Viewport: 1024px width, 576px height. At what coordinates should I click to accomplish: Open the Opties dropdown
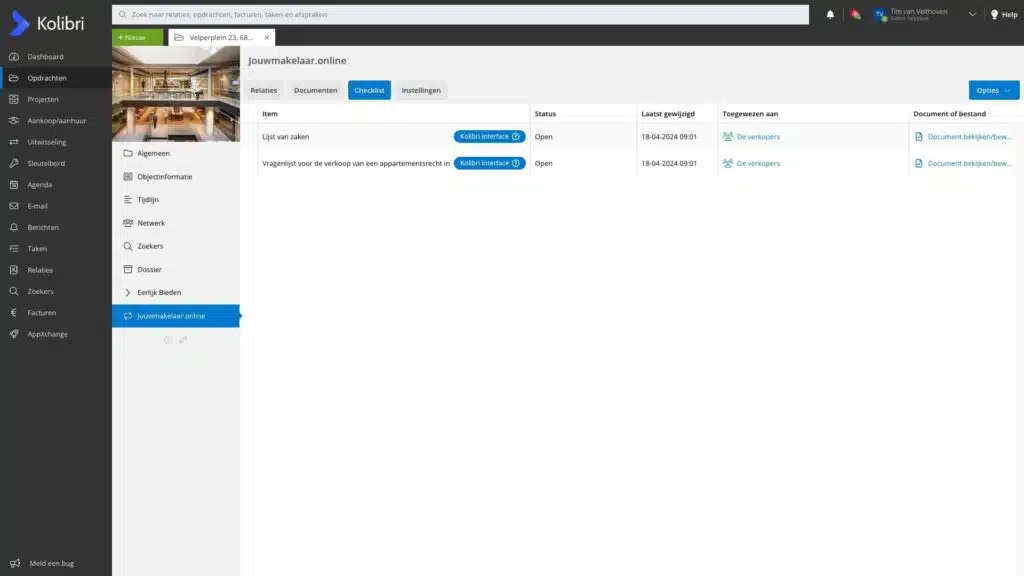[x=991, y=89]
